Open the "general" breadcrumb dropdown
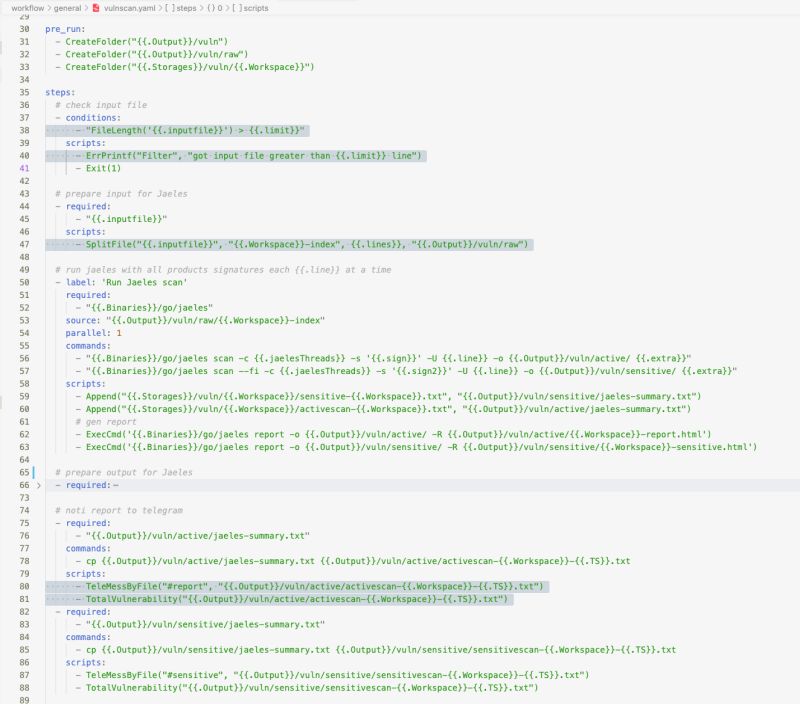The height and width of the screenshot is (704, 800). [x=67, y=8]
